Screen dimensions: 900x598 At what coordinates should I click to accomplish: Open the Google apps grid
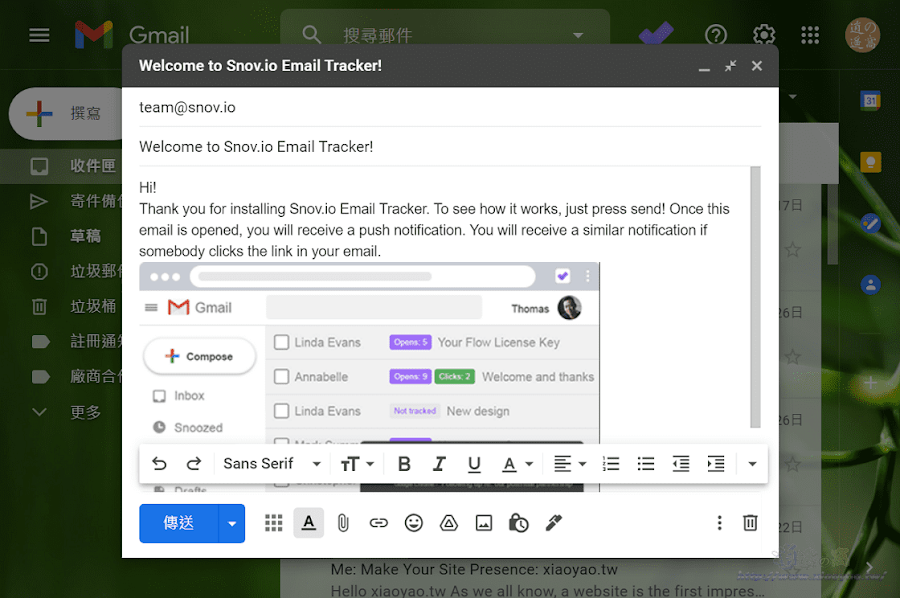point(810,36)
